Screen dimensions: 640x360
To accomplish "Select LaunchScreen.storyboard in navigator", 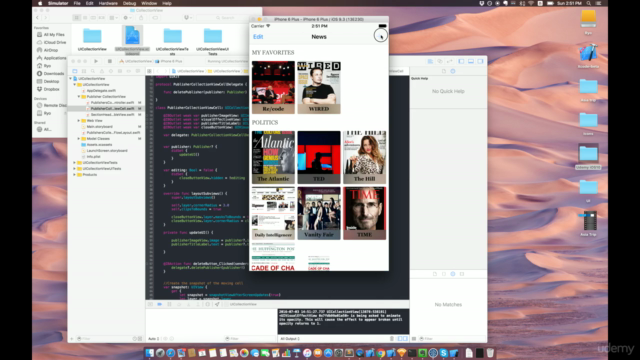I will click(107, 151).
